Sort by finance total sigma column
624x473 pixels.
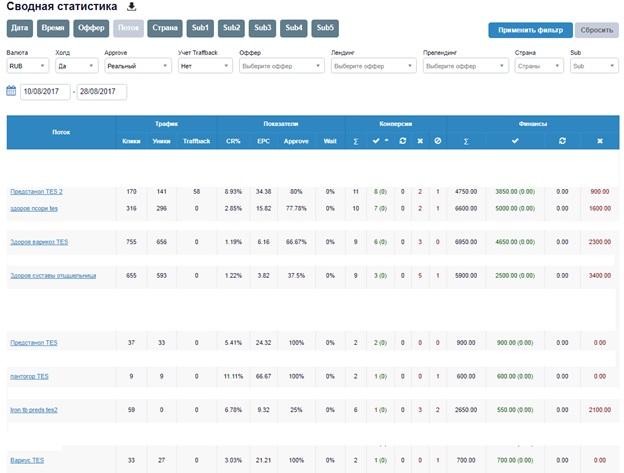(x=466, y=141)
